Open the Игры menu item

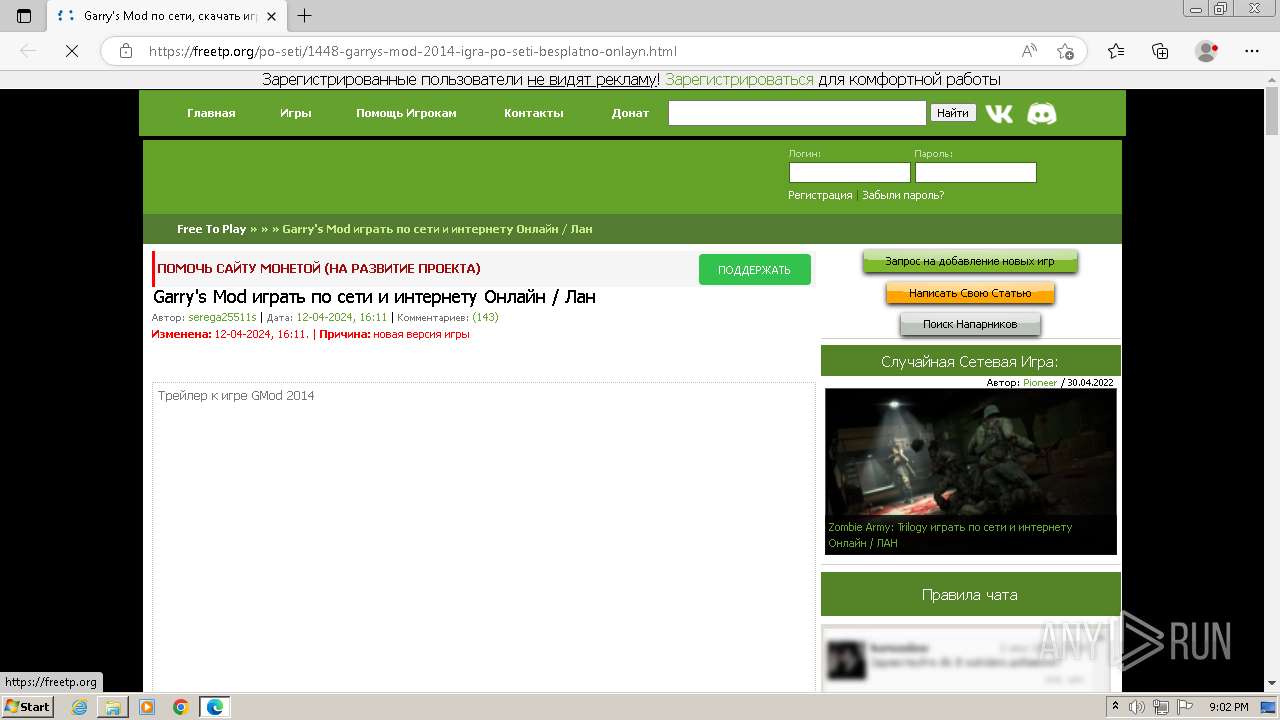296,113
